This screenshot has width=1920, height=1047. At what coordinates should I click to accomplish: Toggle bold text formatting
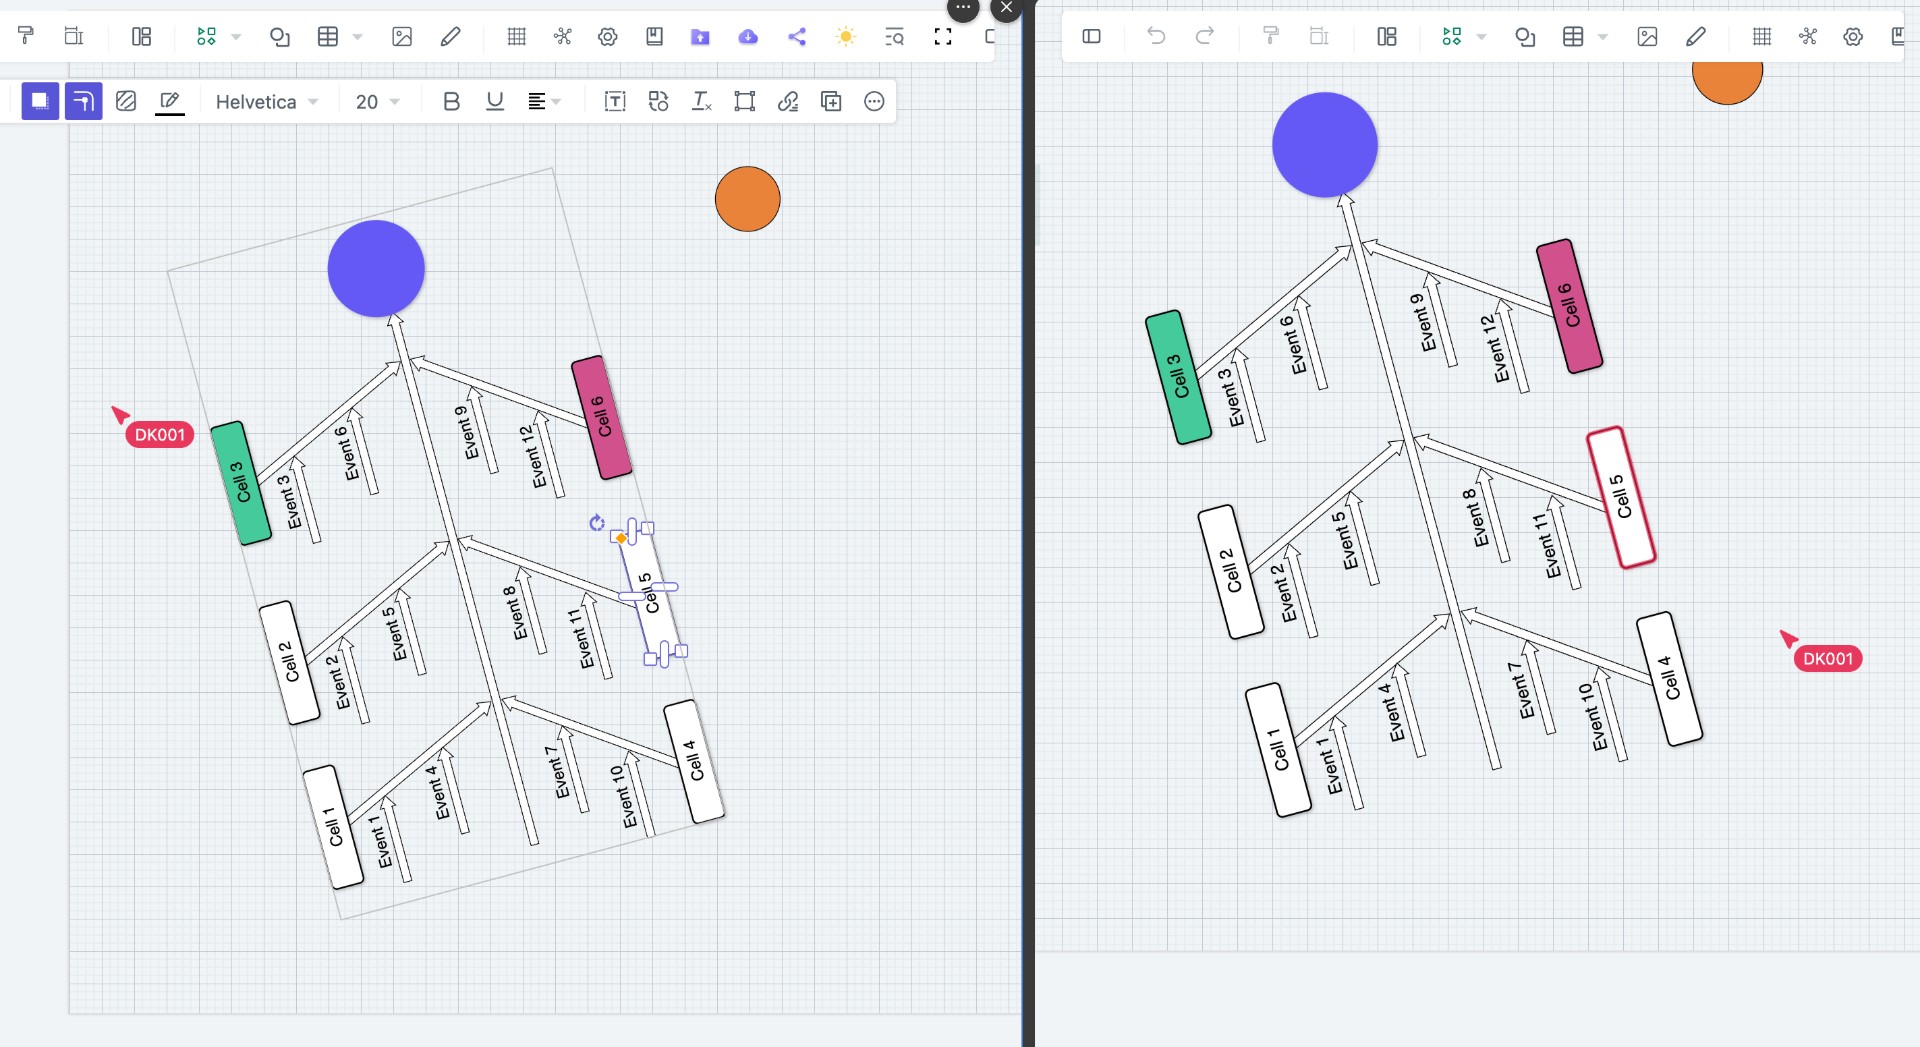(x=451, y=101)
